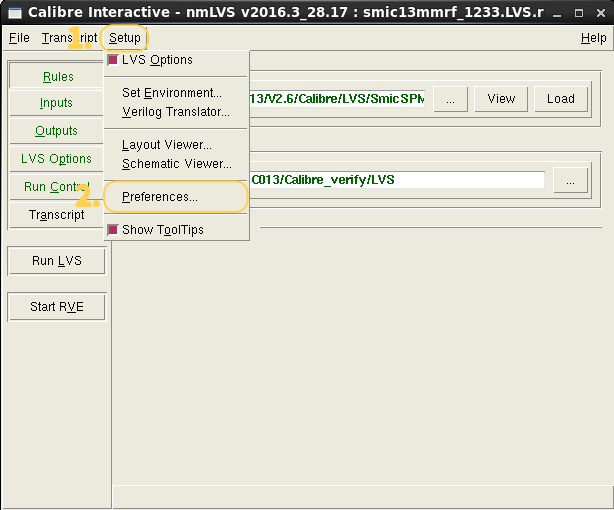Switch to the Rules panel
The width and height of the screenshot is (614, 510).
click(57, 77)
